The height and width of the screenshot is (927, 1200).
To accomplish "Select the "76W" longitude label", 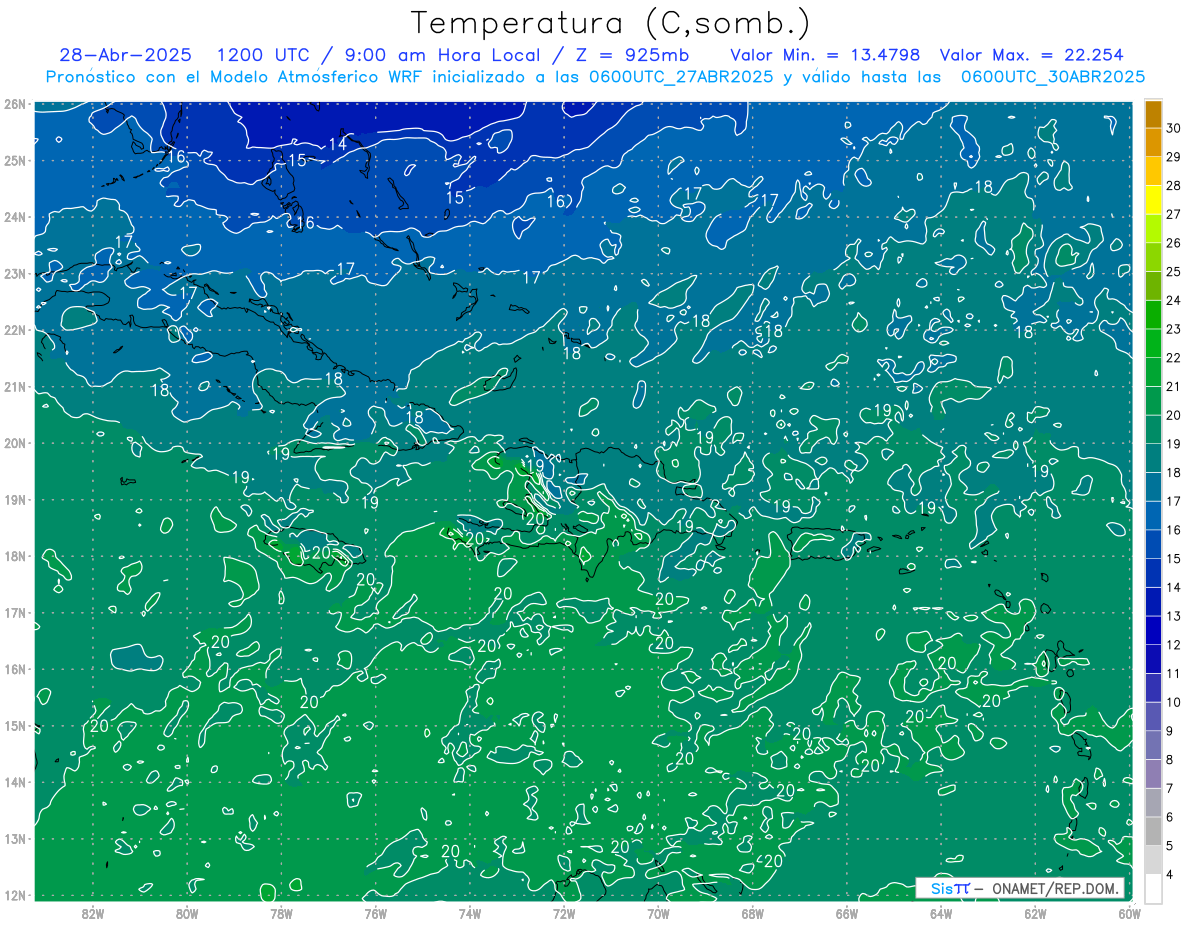I will (x=375, y=912).
